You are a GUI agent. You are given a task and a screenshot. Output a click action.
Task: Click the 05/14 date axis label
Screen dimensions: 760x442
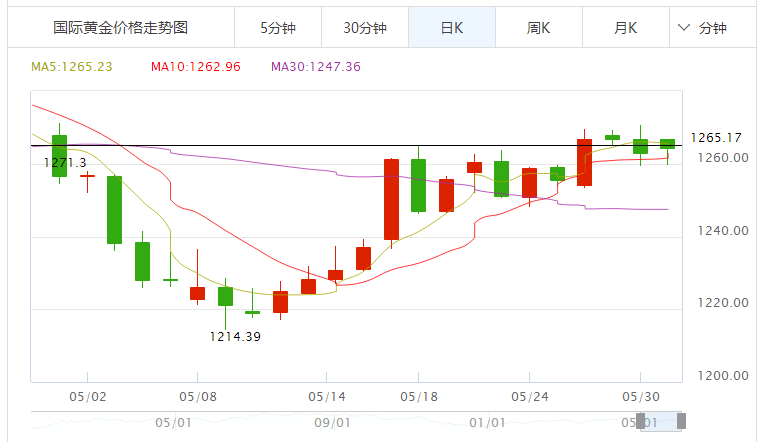[x=327, y=396]
